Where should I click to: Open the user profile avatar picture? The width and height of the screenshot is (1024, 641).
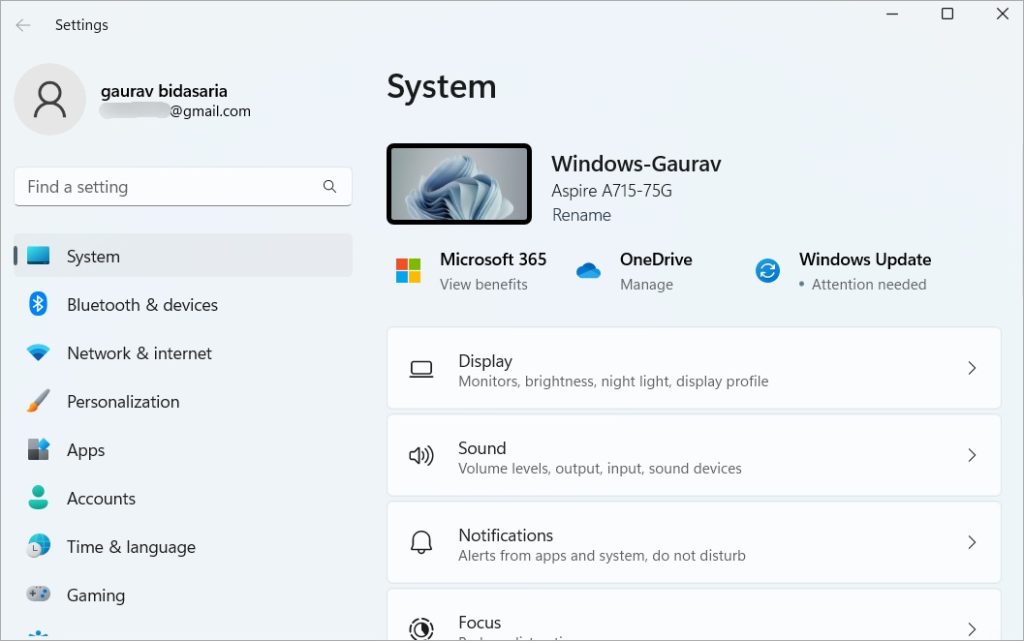pyautogui.click(x=50, y=99)
